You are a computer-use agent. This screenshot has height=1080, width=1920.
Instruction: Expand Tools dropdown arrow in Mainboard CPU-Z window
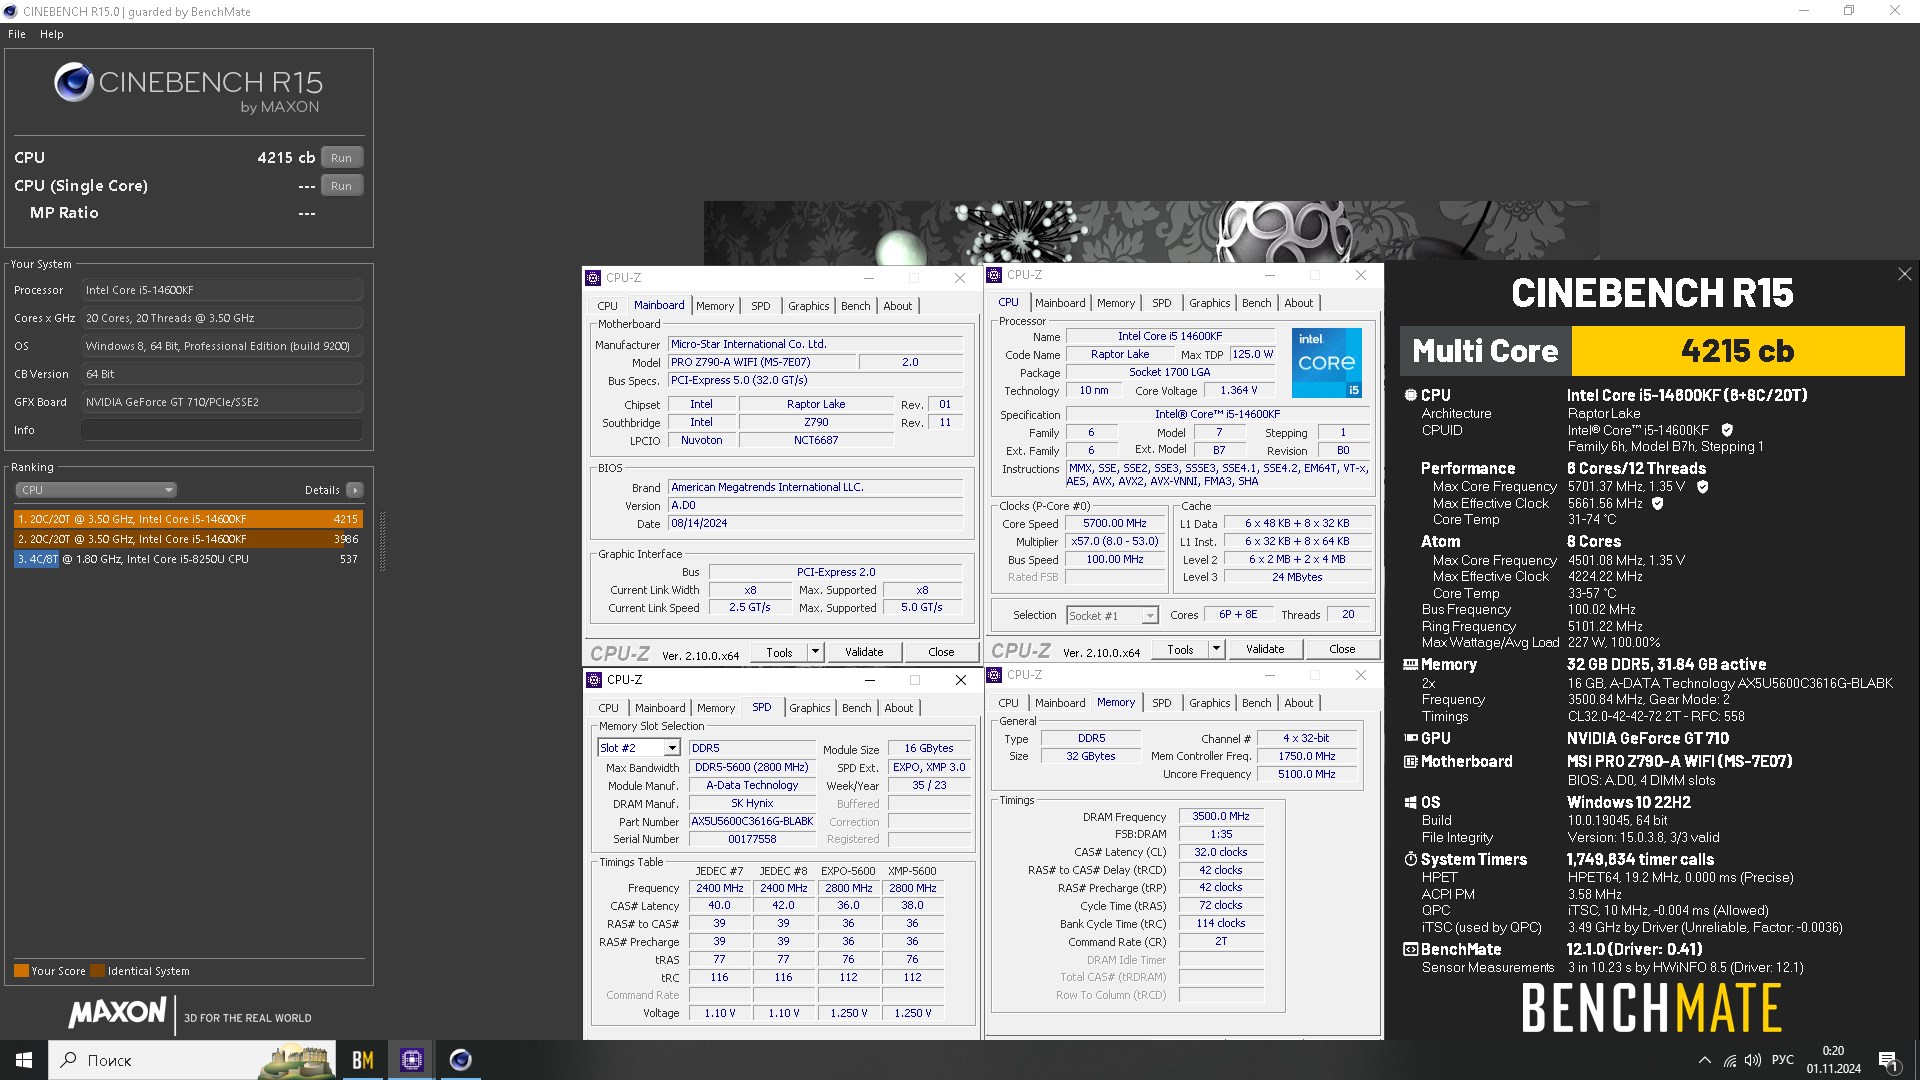pos(815,652)
